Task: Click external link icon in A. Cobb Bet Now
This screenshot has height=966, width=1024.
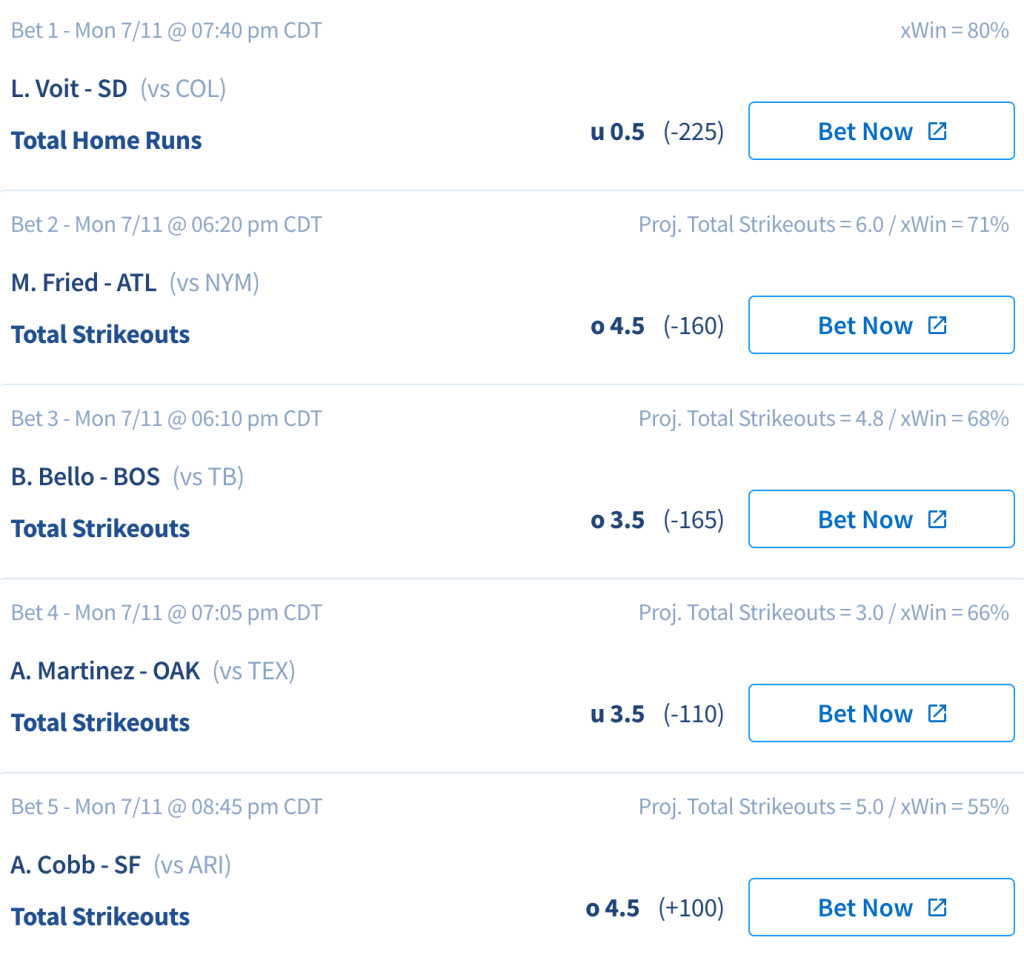Action: coord(937,907)
